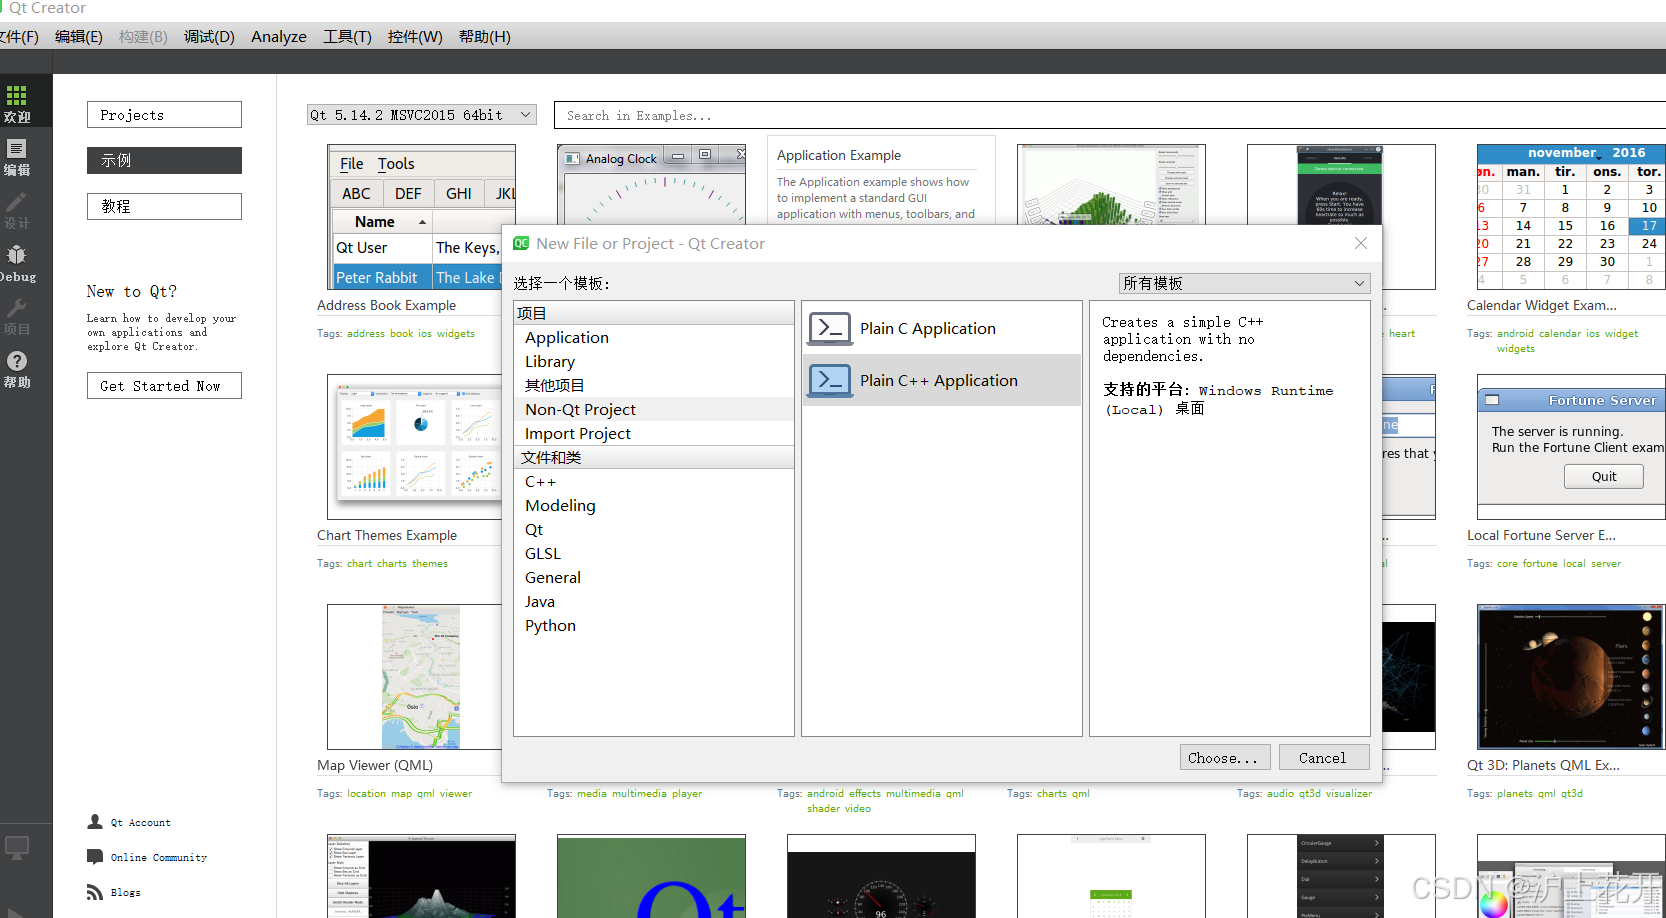Switch to the Debug mode bug icon
Image resolution: width=1666 pixels, height=918 pixels.
16,254
